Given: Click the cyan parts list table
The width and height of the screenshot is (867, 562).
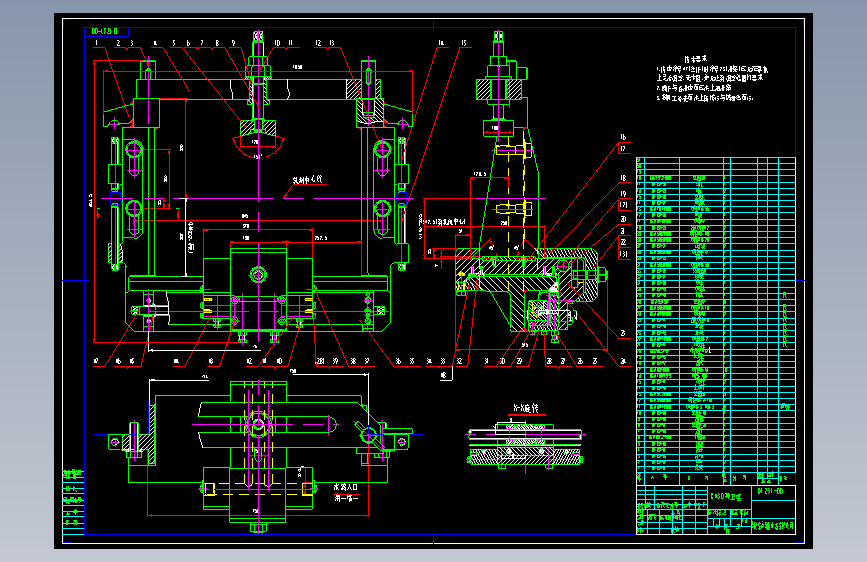Looking at the screenshot, I should click(715, 320).
